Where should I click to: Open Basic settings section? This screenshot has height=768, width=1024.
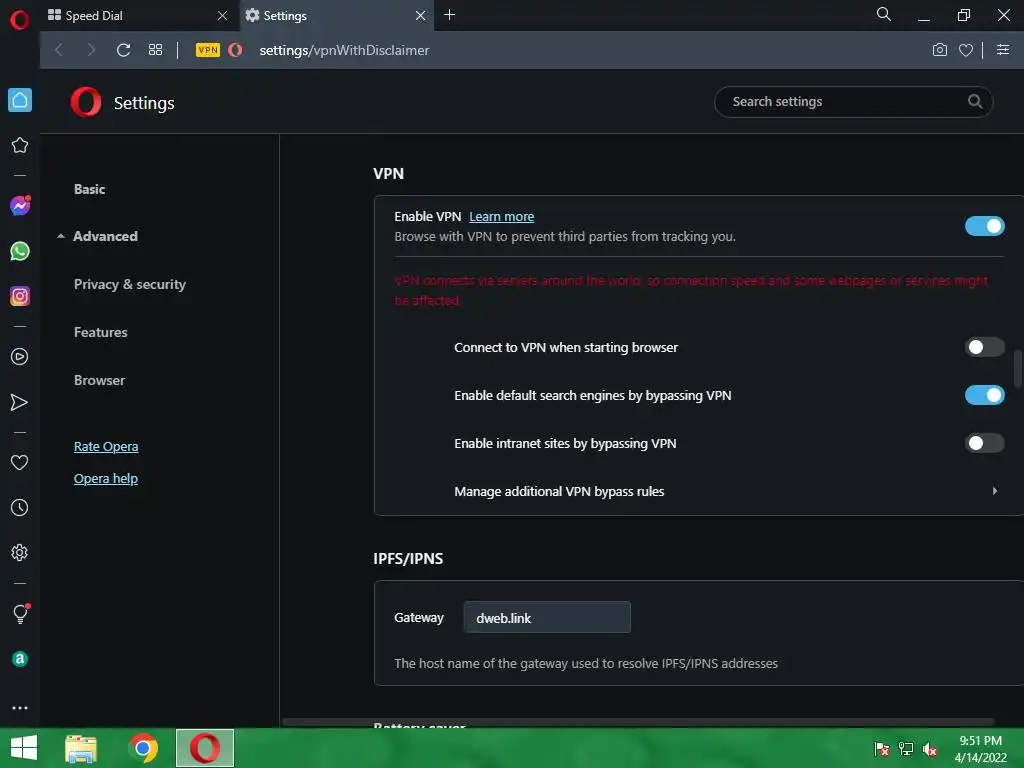[89, 189]
